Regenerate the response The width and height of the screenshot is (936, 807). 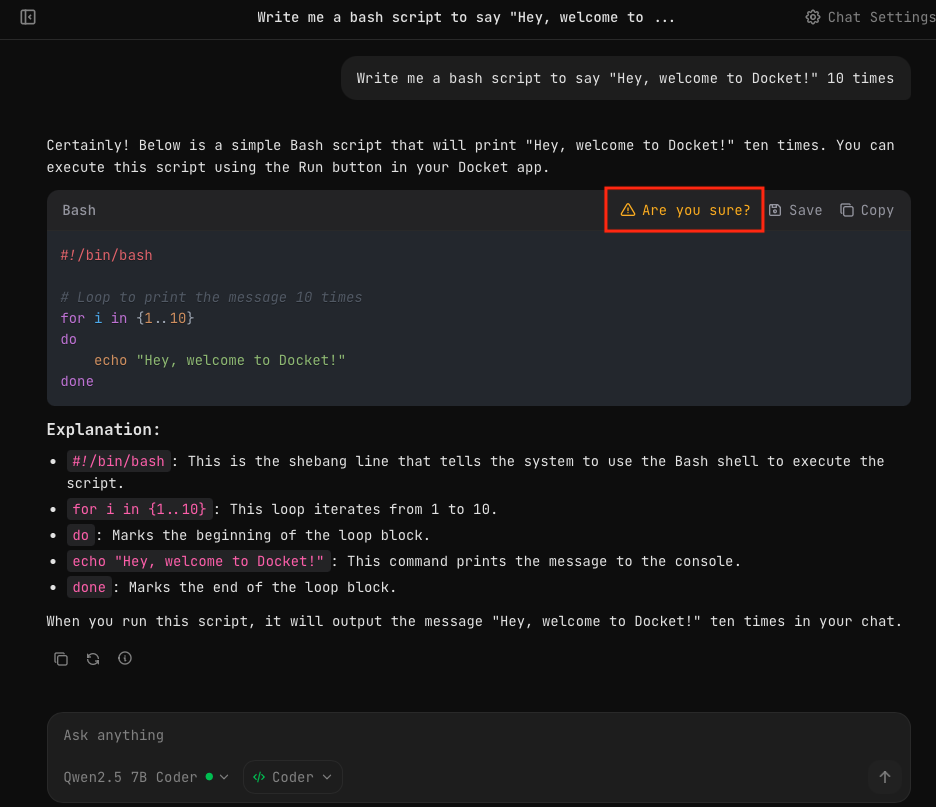[93, 658]
